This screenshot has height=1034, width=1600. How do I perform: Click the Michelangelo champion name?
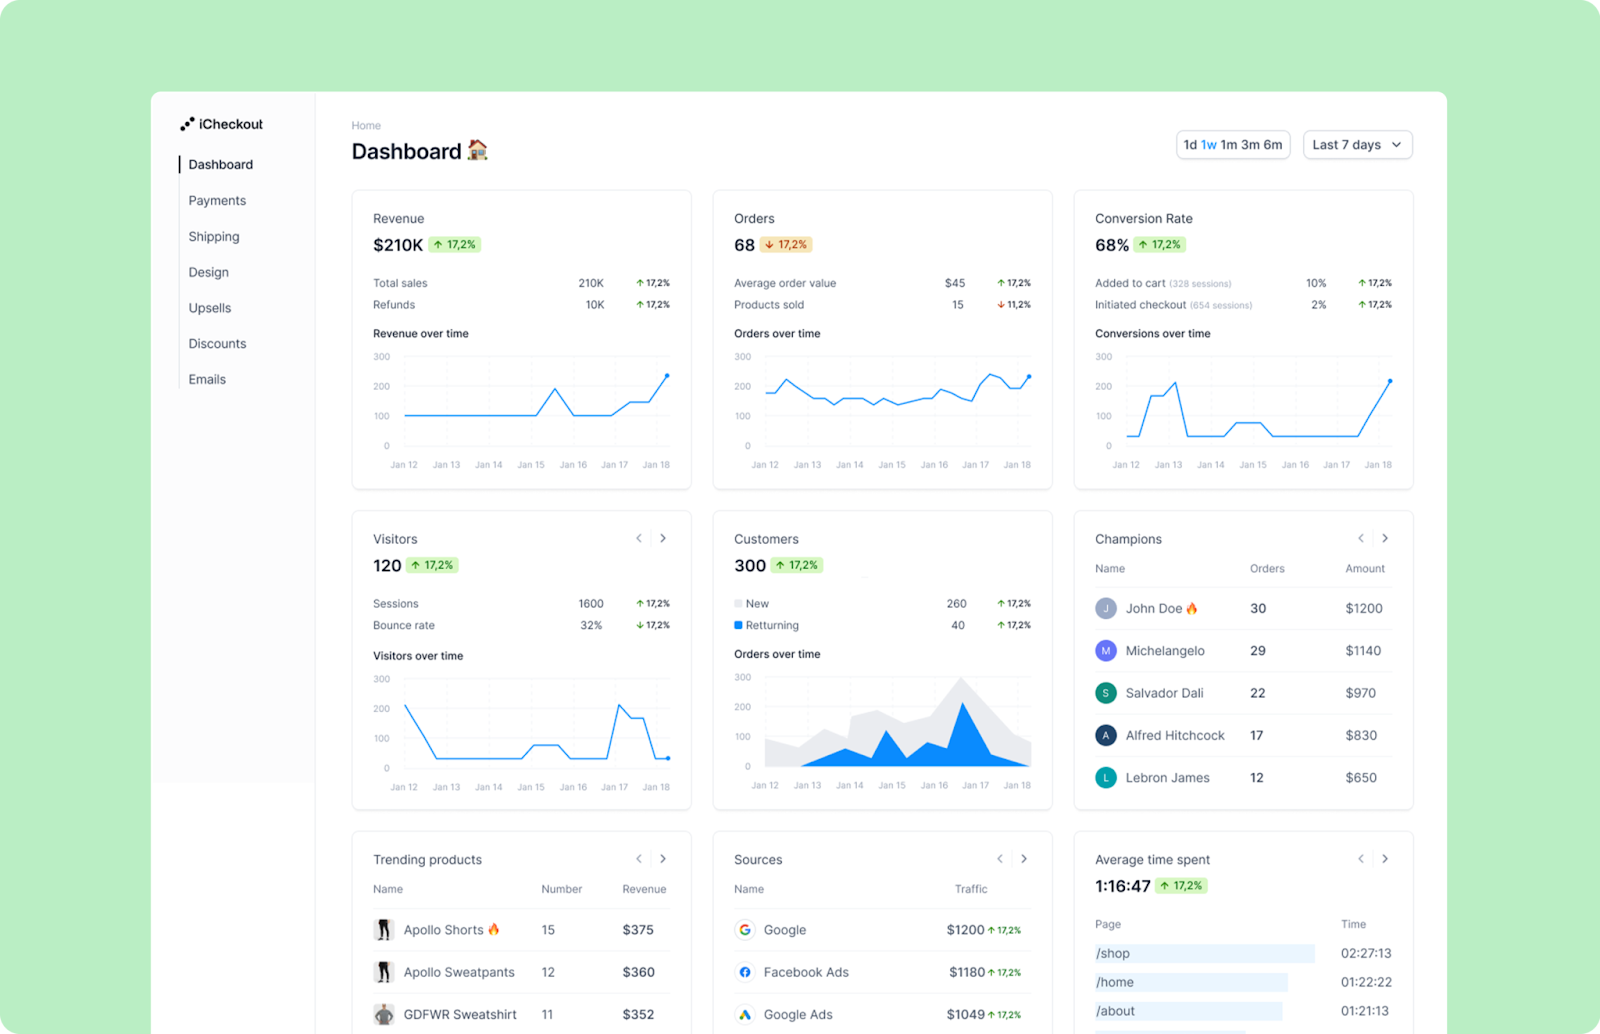[x=1165, y=650]
